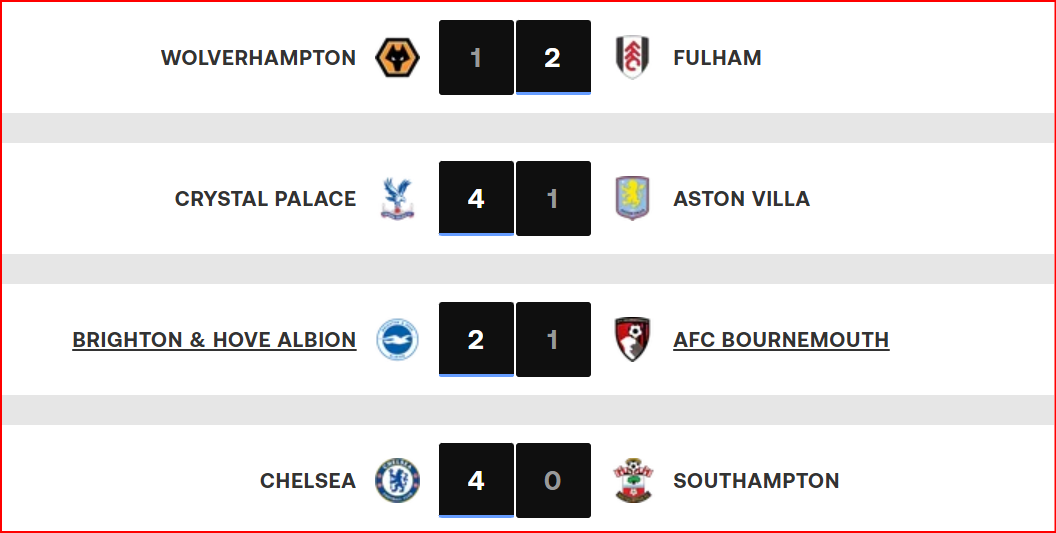Select the Chelsea lion badge

397,480
